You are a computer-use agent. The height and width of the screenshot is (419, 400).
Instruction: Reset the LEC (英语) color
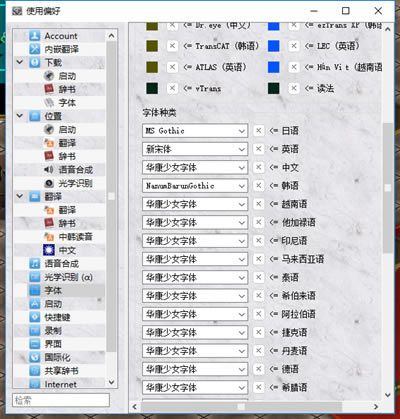point(294,46)
